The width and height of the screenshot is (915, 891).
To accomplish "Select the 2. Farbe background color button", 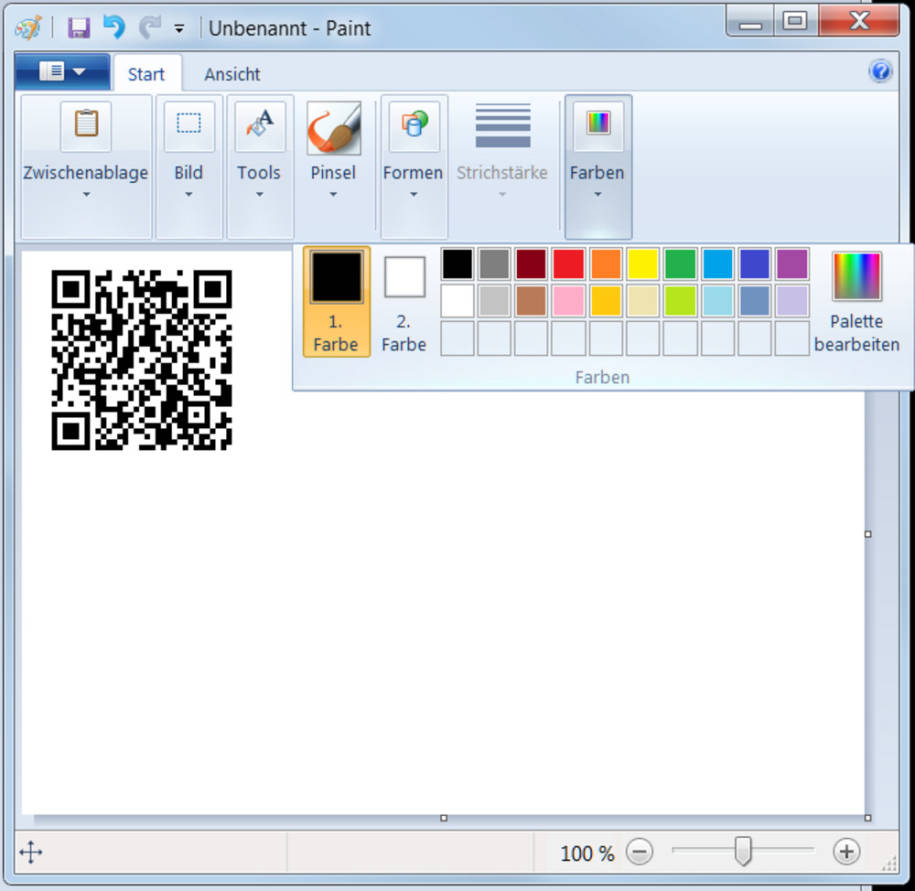I will (x=404, y=304).
